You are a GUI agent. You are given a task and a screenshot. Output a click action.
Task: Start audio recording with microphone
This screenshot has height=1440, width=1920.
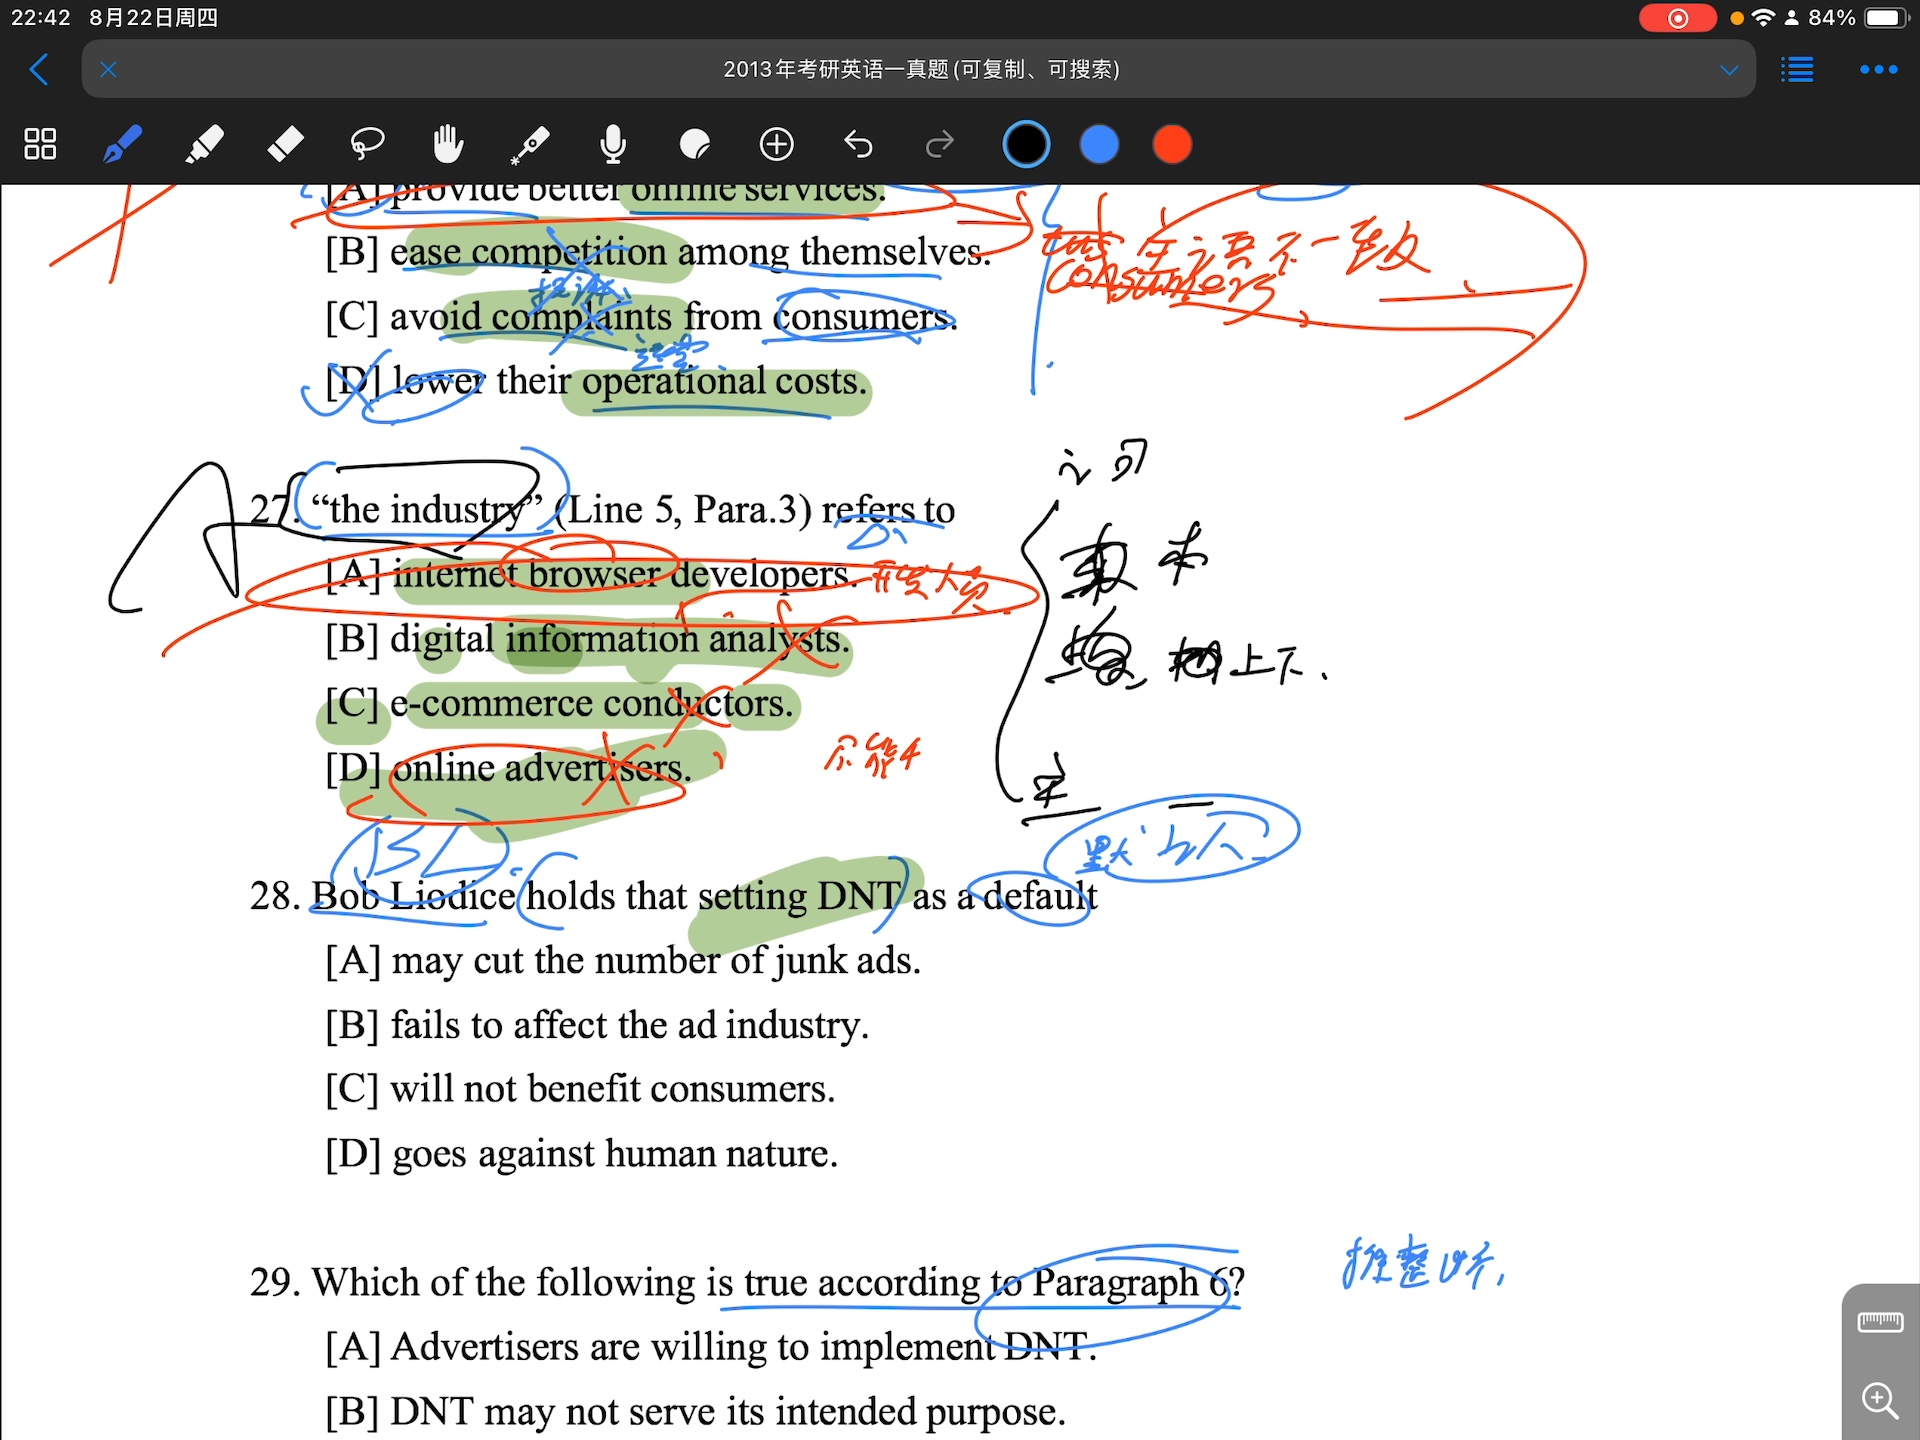click(613, 144)
